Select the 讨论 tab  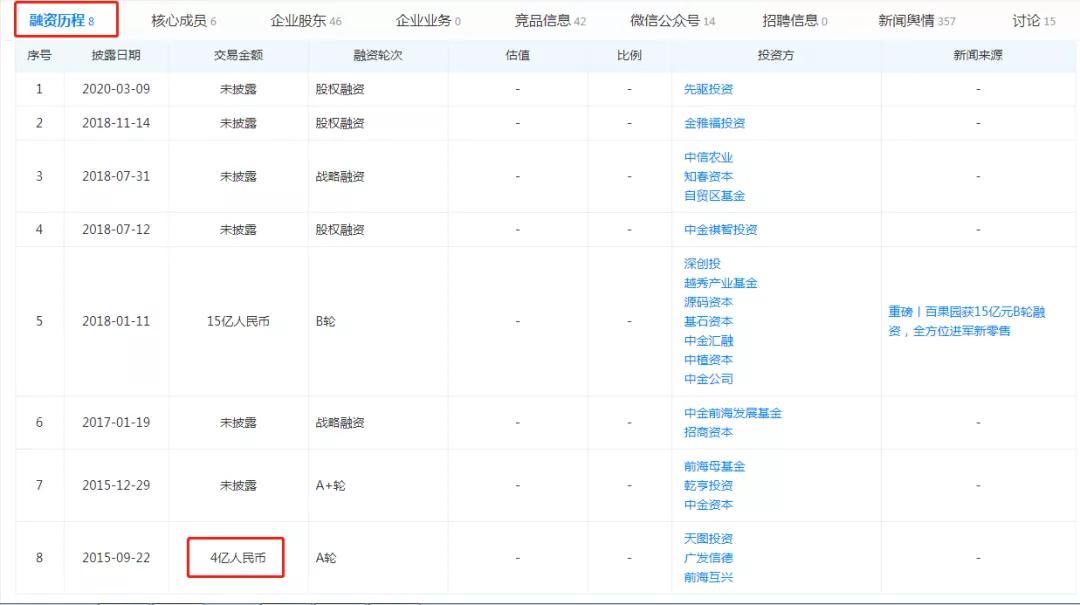click(1034, 21)
